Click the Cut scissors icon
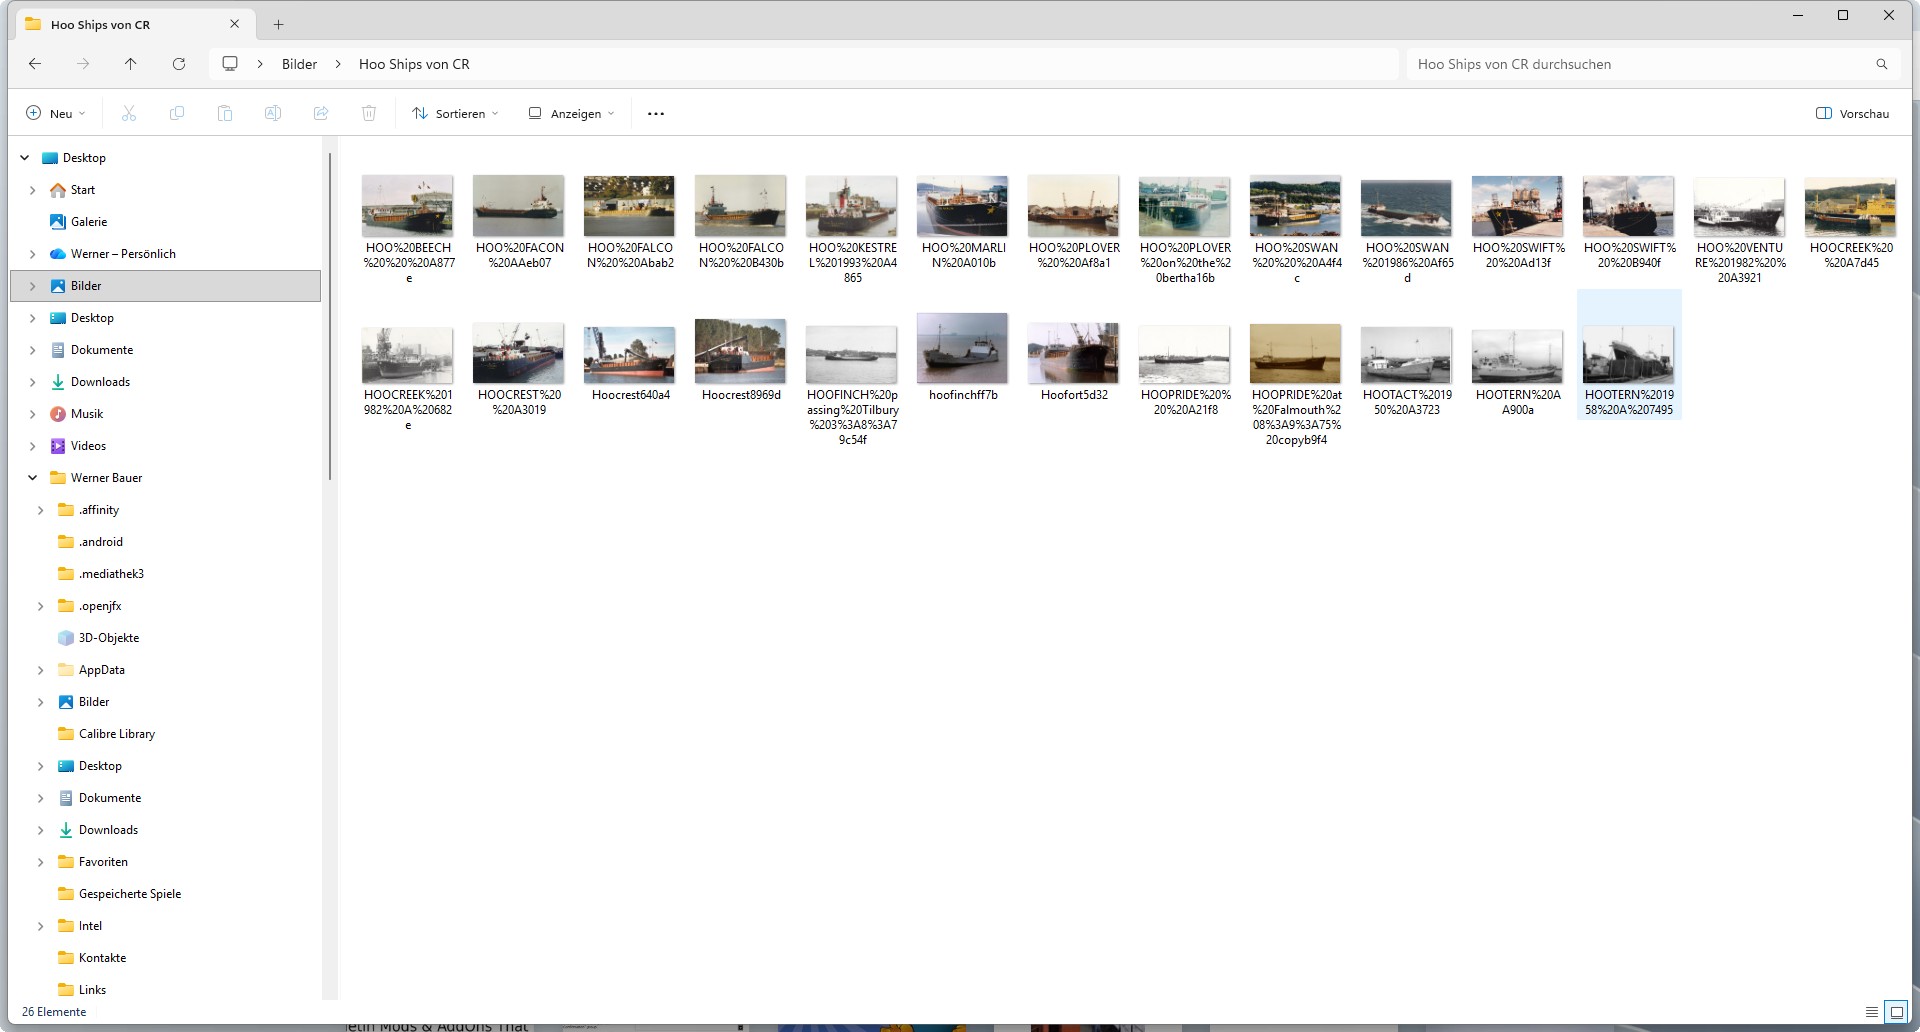The height and width of the screenshot is (1032, 1920). click(x=129, y=114)
